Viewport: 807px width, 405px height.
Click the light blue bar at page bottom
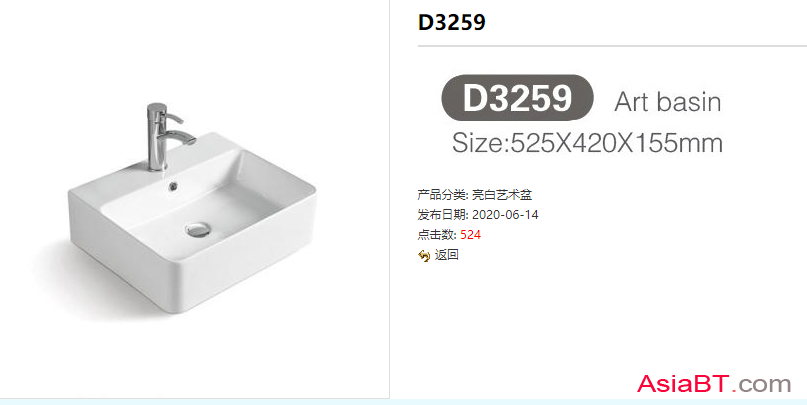[404, 402]
